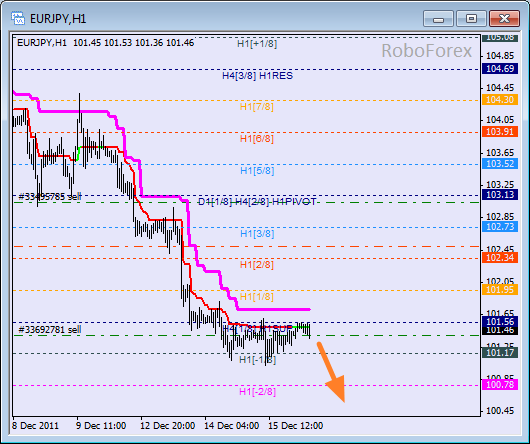Click the EURJPY chart window icon
The height and width of the screenshot is (444, 530).
pos(18,18)
